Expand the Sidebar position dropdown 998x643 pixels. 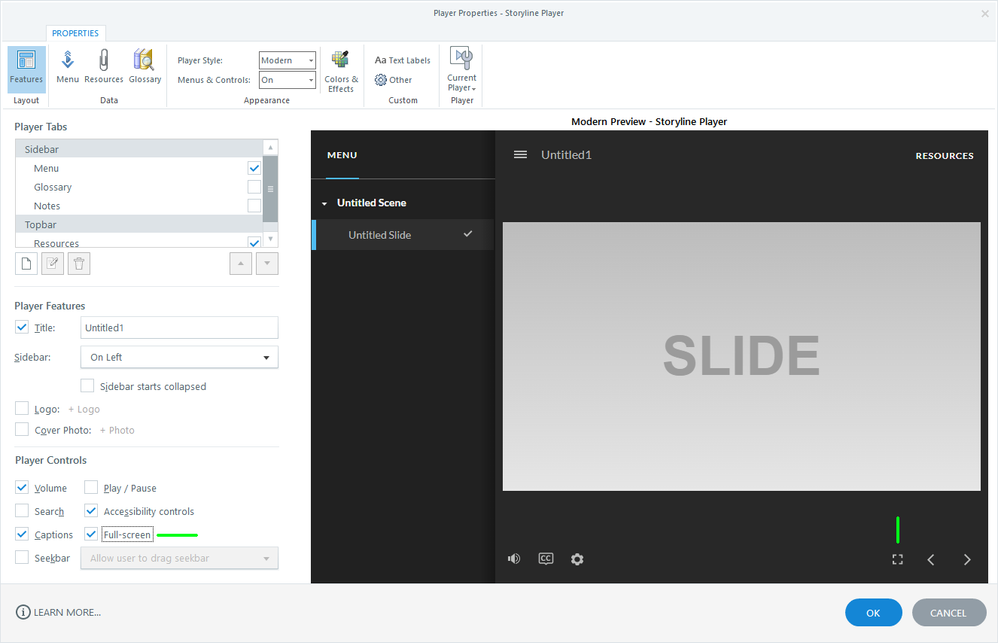180,357
